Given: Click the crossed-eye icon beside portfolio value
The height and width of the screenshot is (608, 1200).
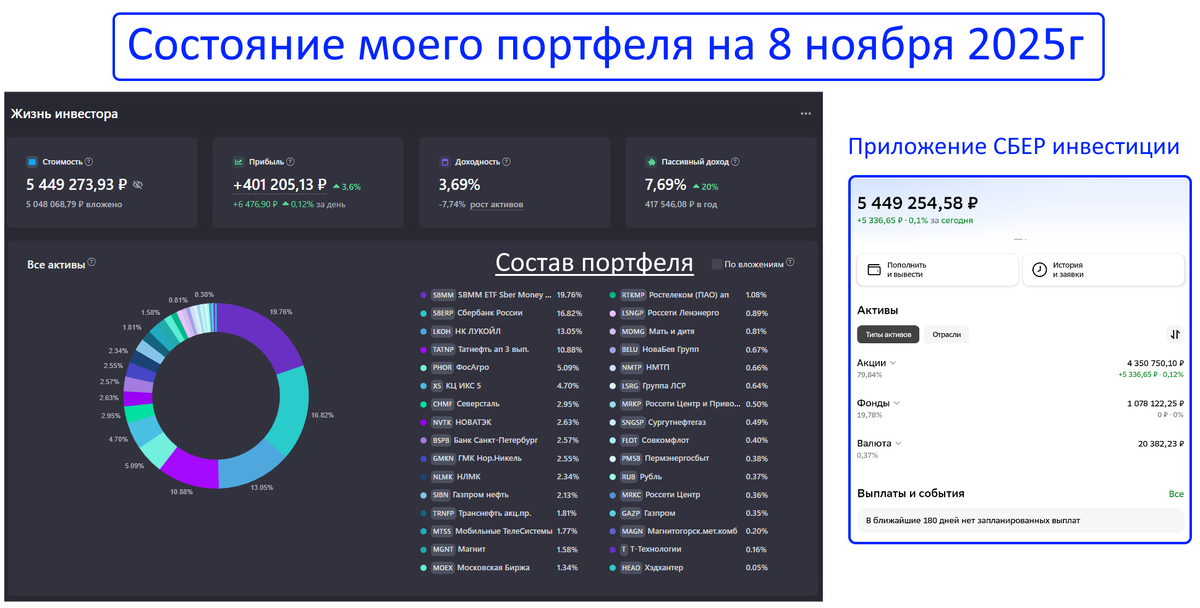Looking at the screenshot, I should click(x=138, y=185).
